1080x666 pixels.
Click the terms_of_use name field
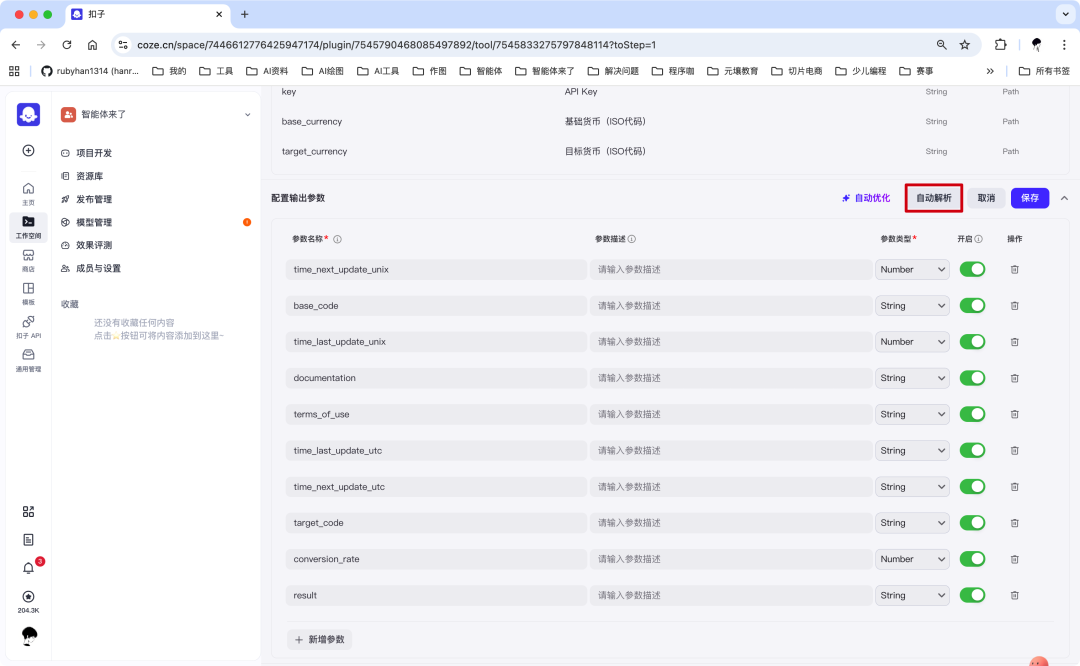(x=436, y=414)
